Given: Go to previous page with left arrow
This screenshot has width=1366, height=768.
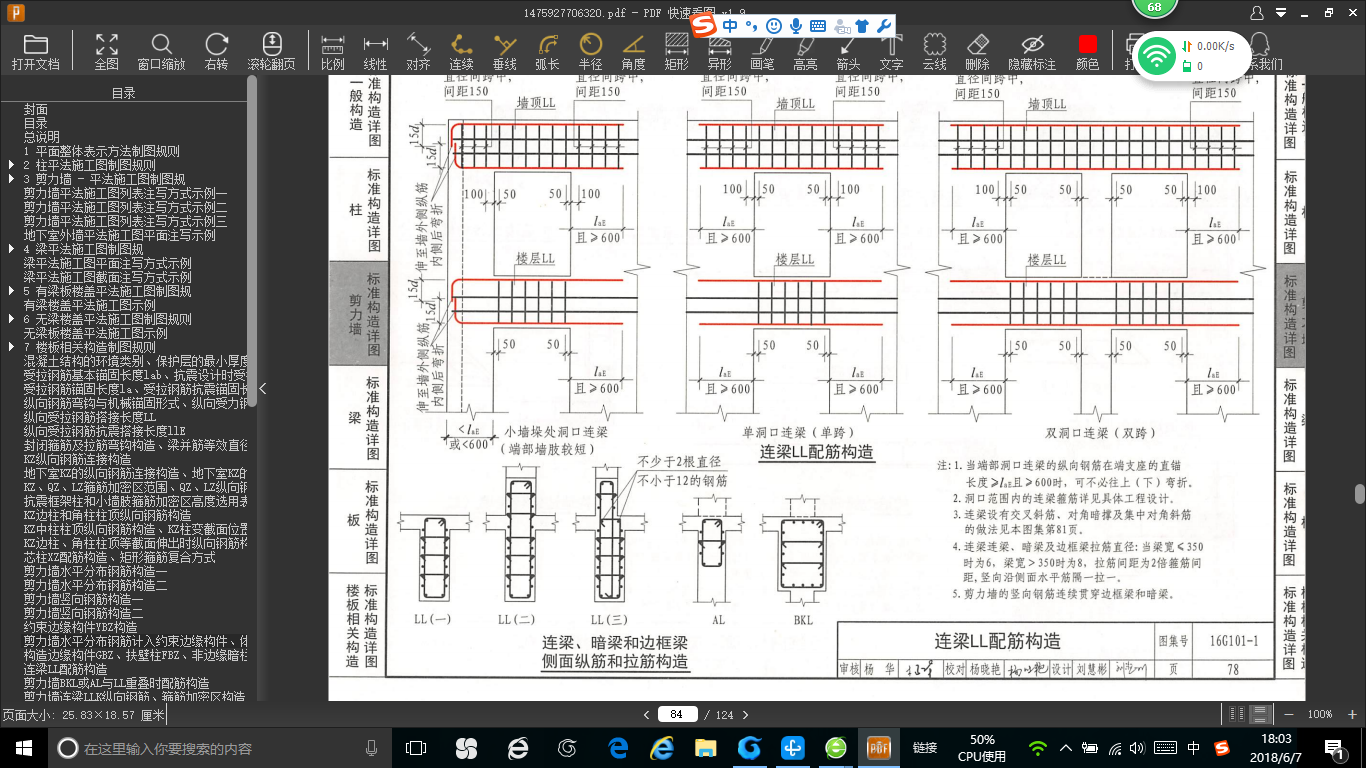Looking at the screenshot, I should pyautogui.click(x=647, y=714).
